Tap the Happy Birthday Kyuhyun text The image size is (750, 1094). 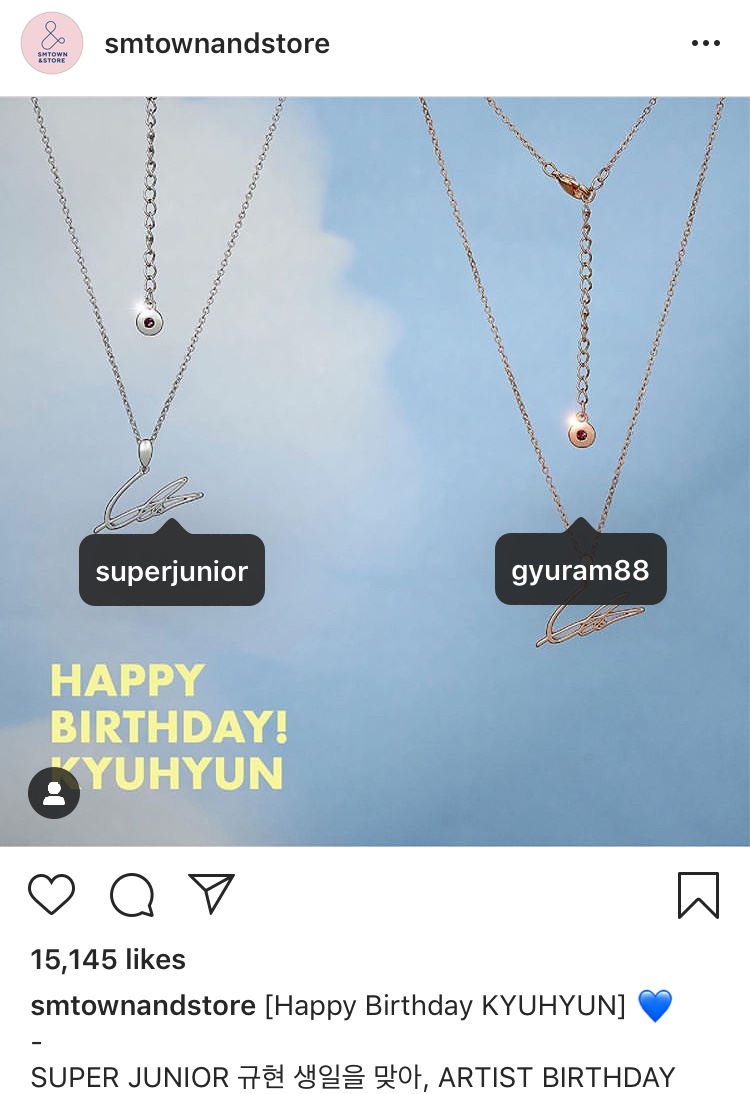168,727
